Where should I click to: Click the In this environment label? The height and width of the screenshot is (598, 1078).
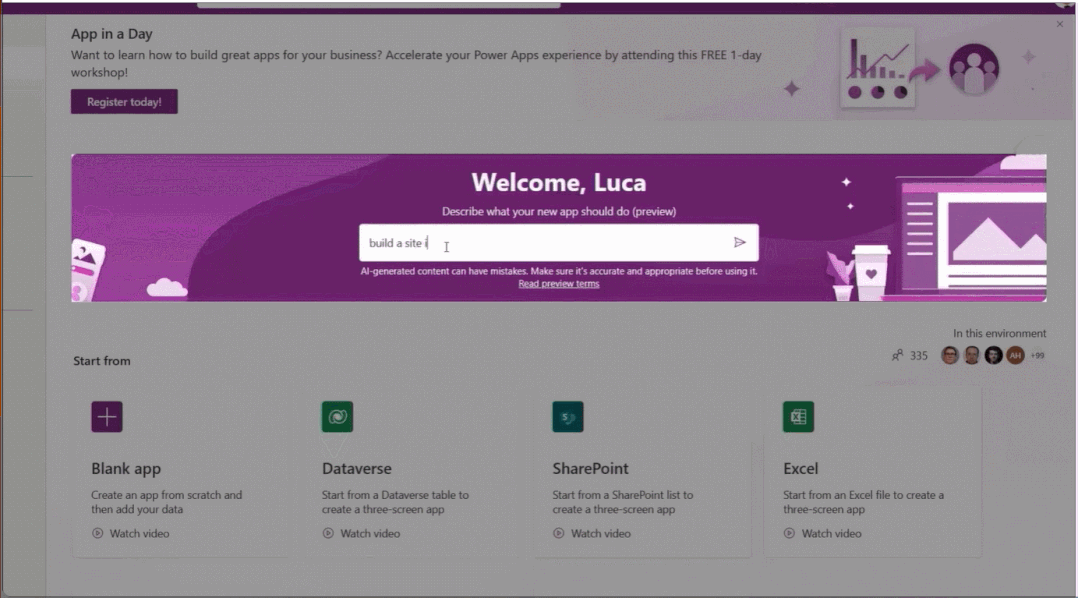pyautogui.click(x=1000, y=333)
